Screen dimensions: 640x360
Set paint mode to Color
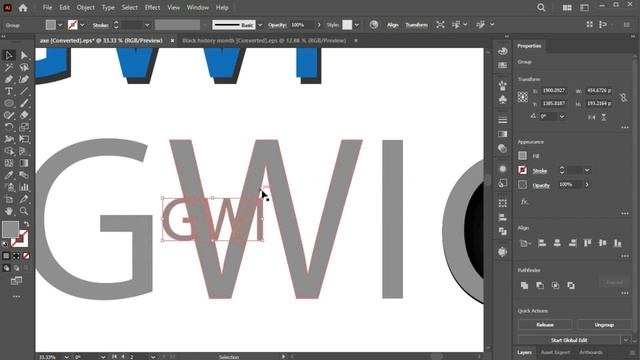[6, 256]
